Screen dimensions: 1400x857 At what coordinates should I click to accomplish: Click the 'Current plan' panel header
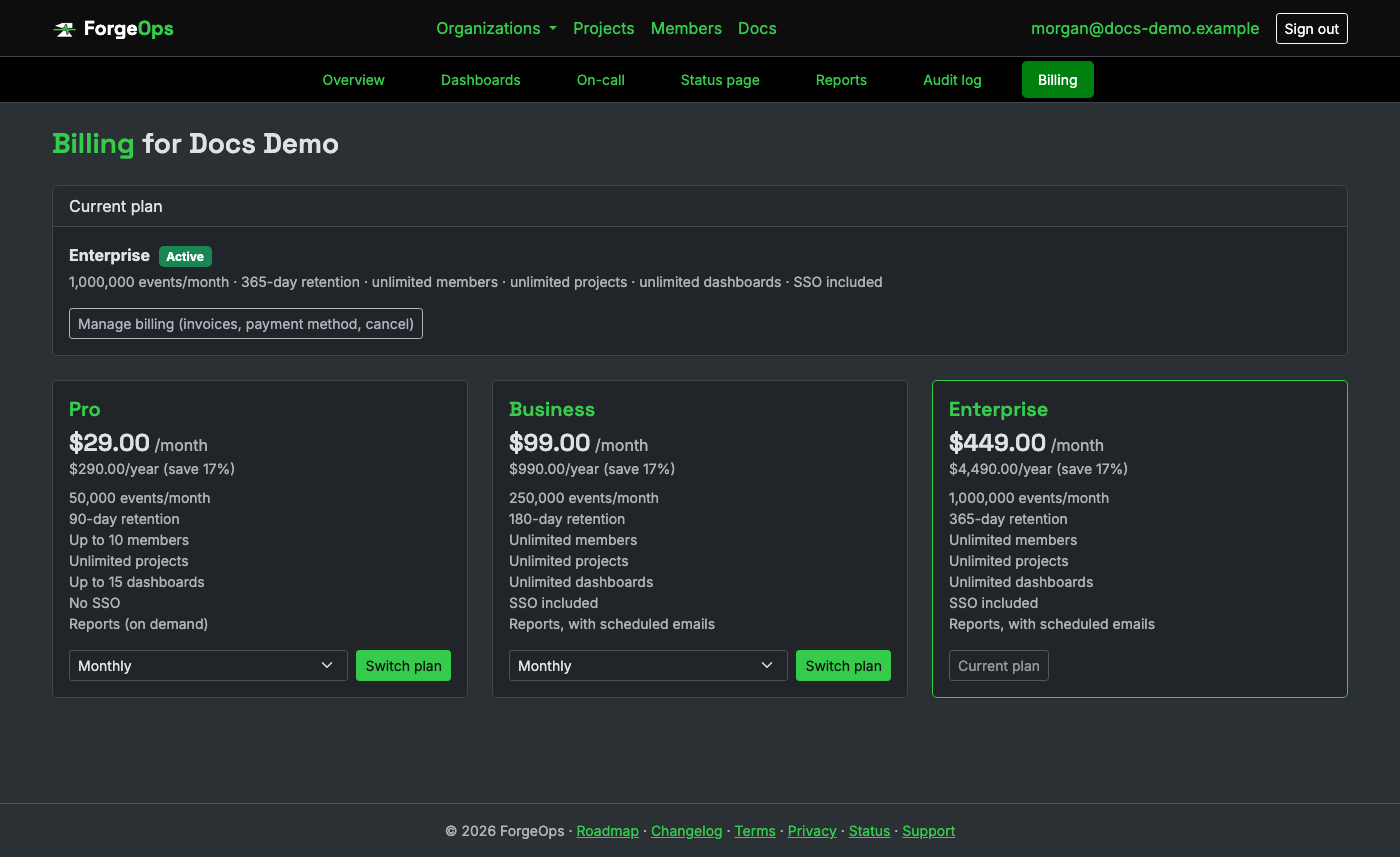700,206
